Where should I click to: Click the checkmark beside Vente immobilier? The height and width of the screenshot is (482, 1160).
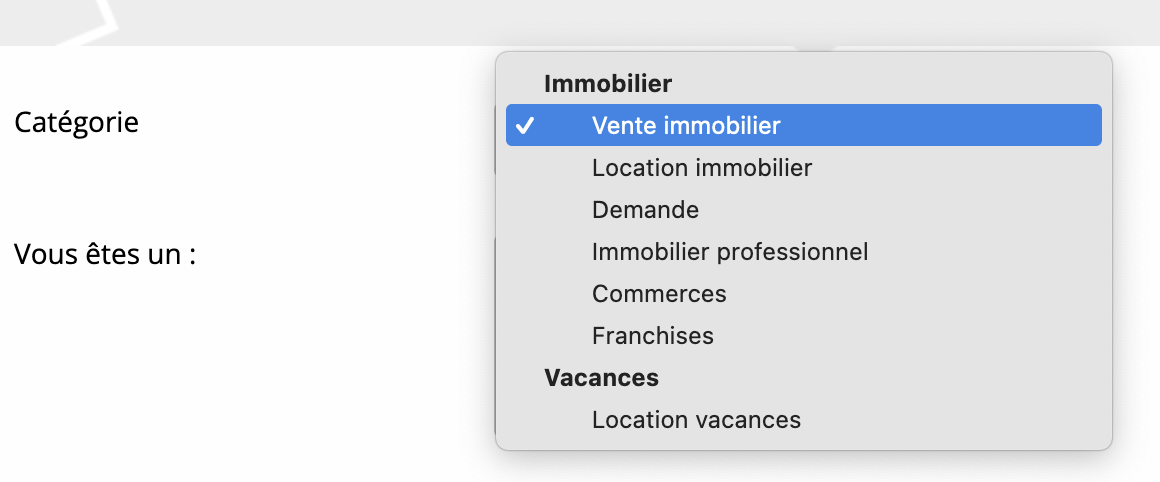coord(526,126)
